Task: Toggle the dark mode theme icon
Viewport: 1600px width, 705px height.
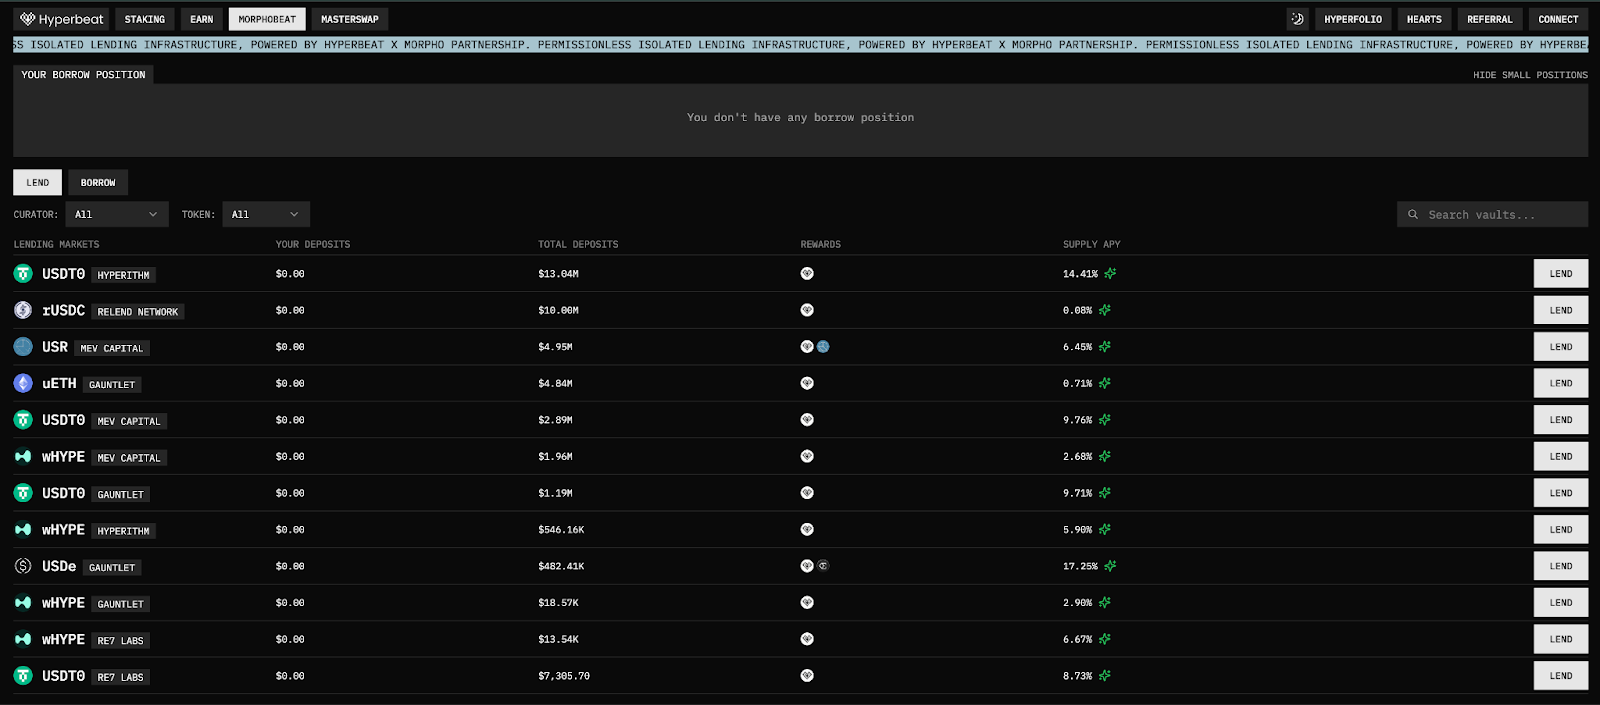Action: (1297, 19)
